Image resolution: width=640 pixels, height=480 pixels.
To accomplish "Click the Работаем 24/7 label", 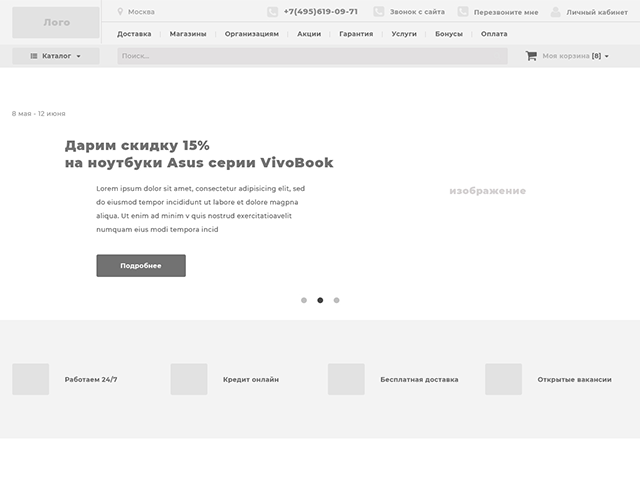I will click(x=91, y=380).
